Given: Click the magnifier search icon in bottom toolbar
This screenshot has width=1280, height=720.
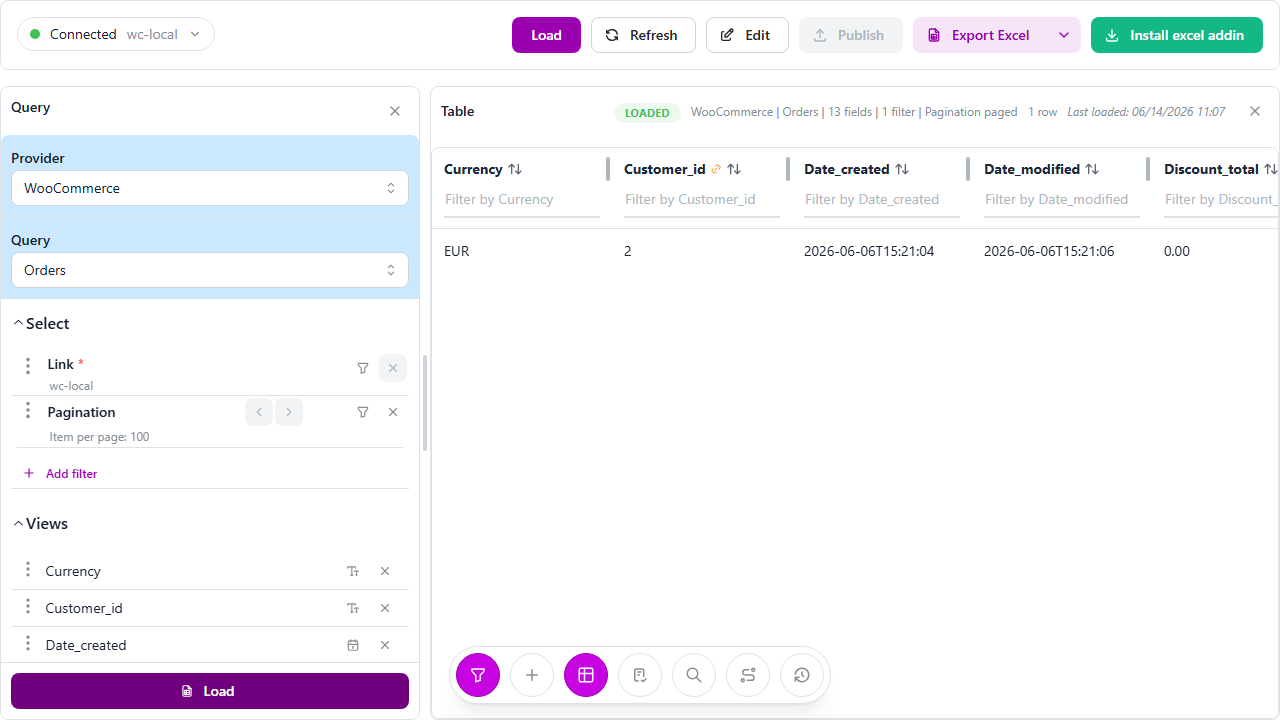Looking at the screenshot, I should pyautogui.click(x=694, y=675).
